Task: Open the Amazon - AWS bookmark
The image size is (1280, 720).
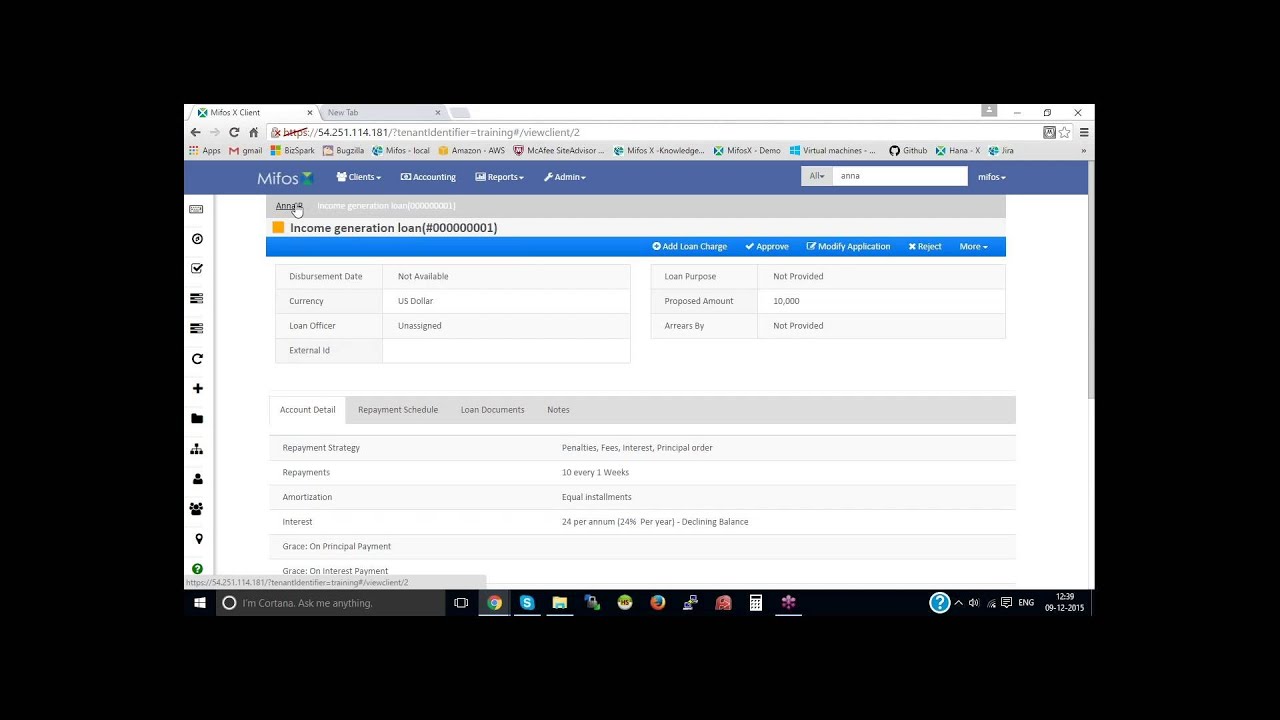Action: [472, 151]
